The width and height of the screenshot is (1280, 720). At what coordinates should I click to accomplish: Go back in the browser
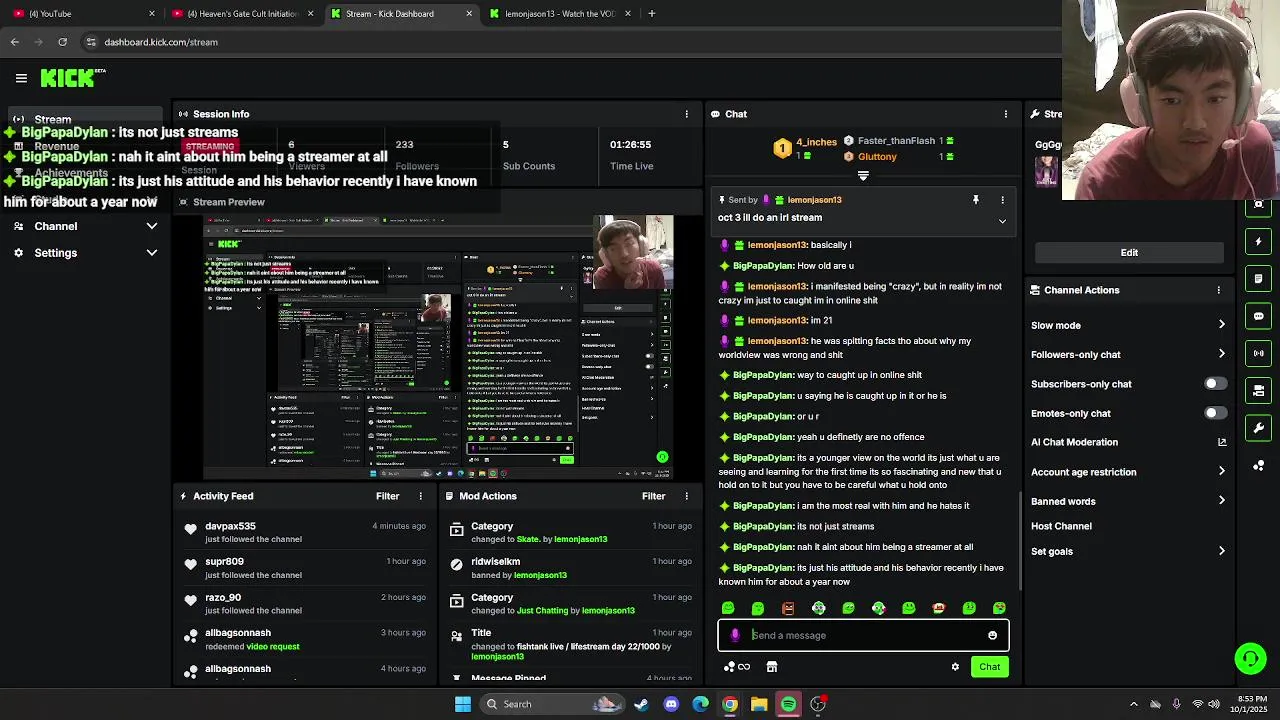coord(15,42)
